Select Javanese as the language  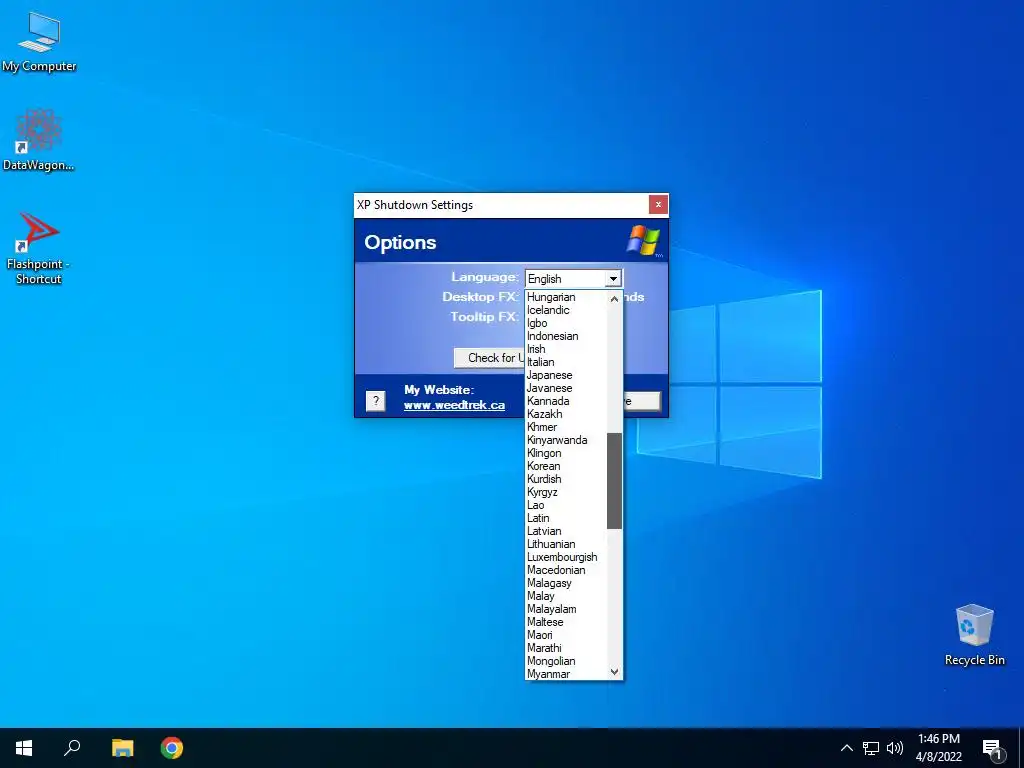(567, 389)
